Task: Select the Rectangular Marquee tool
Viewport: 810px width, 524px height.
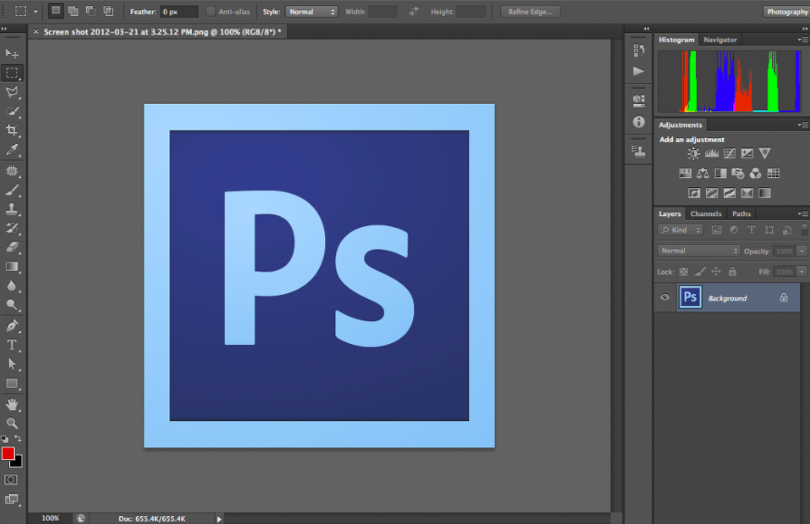Action: click(11, 73)
